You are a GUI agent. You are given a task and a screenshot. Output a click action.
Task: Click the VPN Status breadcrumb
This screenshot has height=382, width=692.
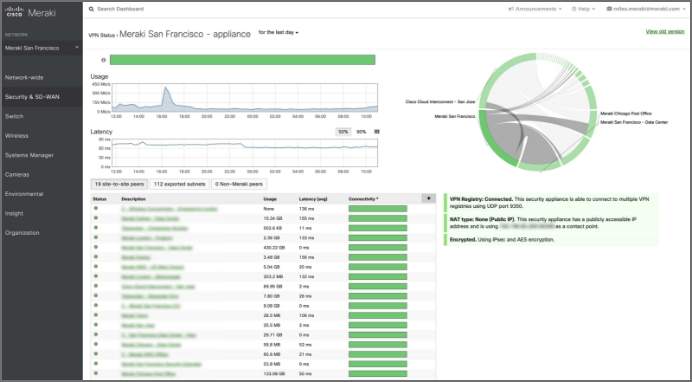pyautogui.click(x=102, y=35)
